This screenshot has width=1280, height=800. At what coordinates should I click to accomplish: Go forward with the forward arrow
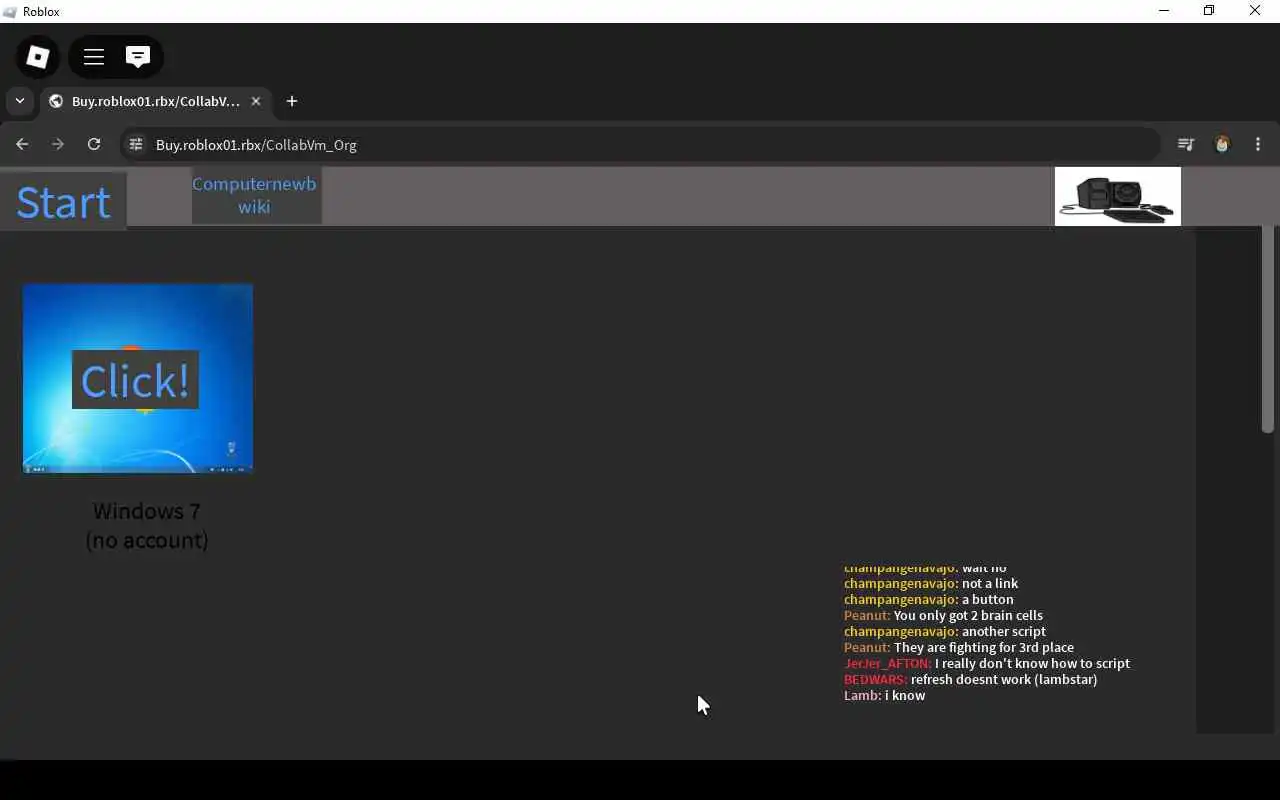58,144
